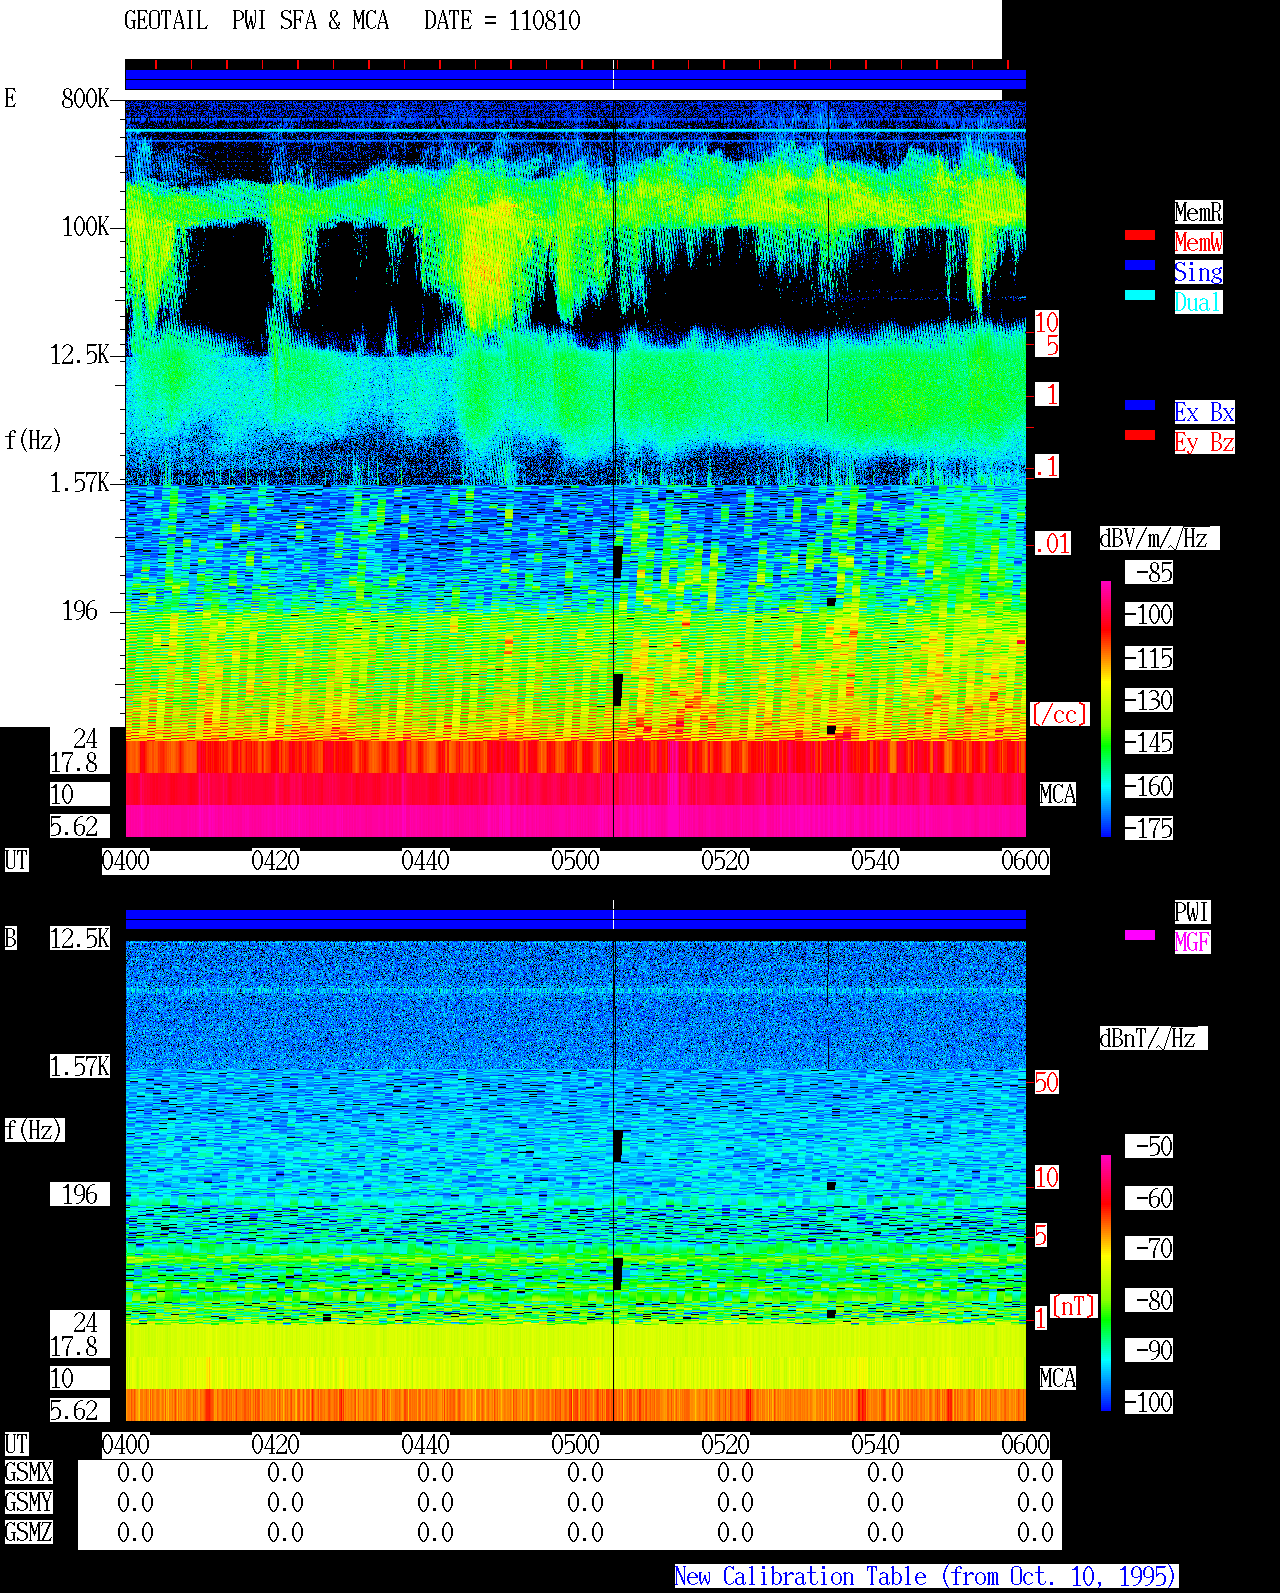Image resolution: width=1280 pixels, height=1593 pixels.
Task: Click the lower MCA label
Action: [1057, 1379]
